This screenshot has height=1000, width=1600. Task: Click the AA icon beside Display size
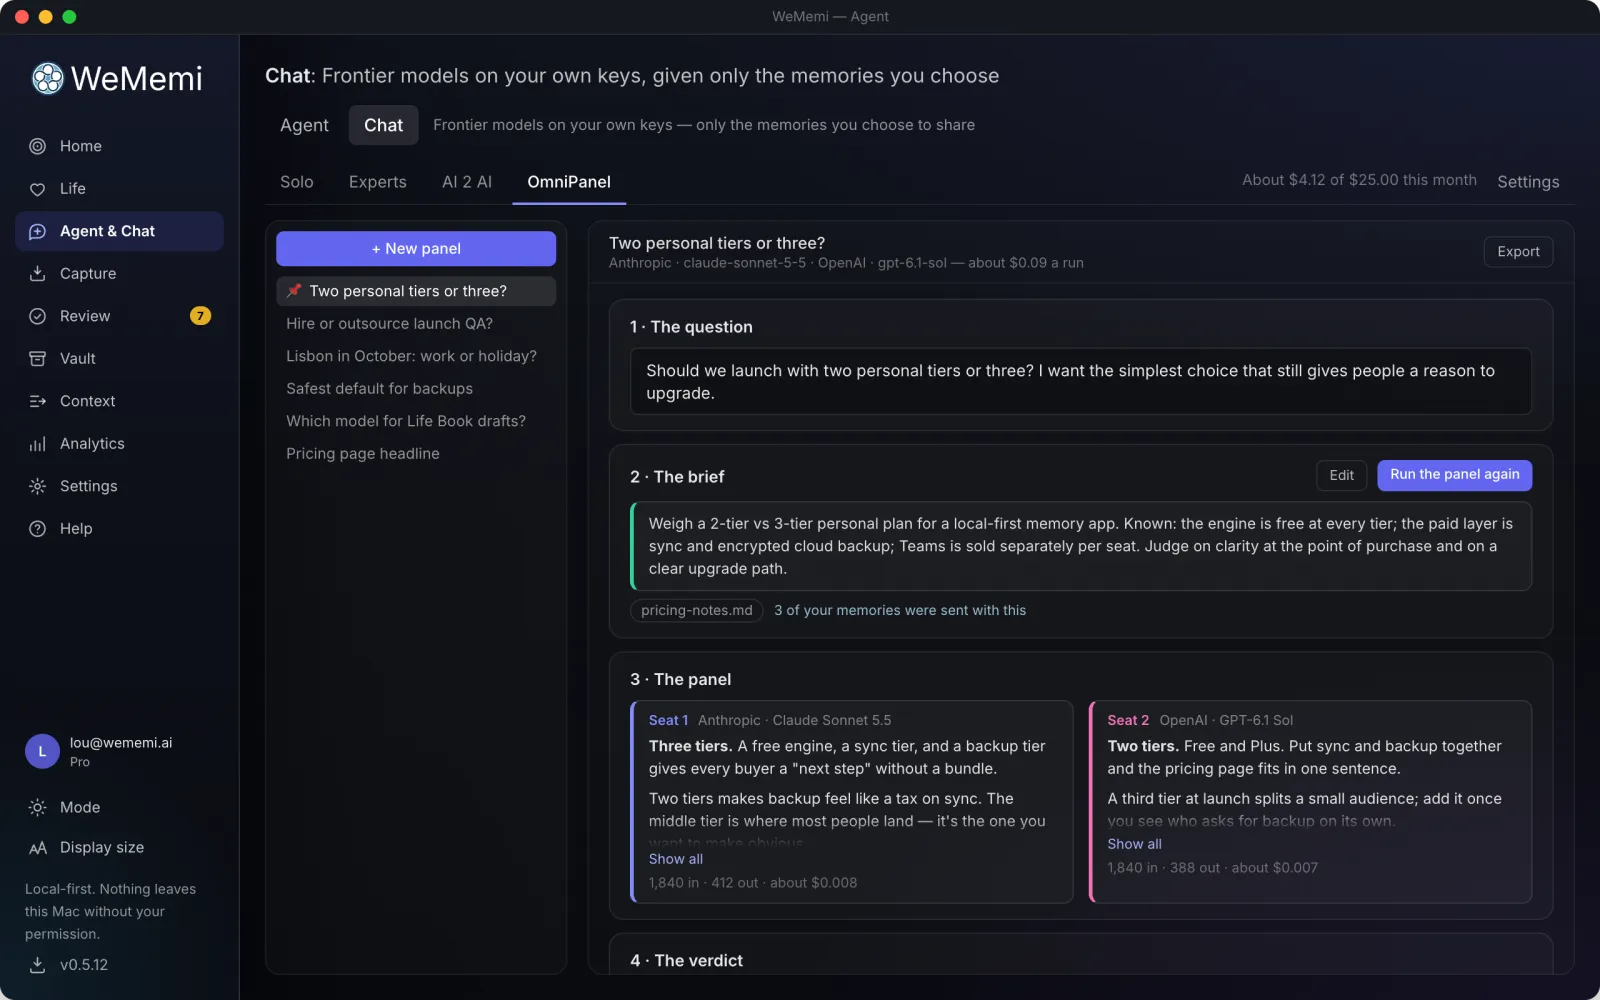point(38,848)
